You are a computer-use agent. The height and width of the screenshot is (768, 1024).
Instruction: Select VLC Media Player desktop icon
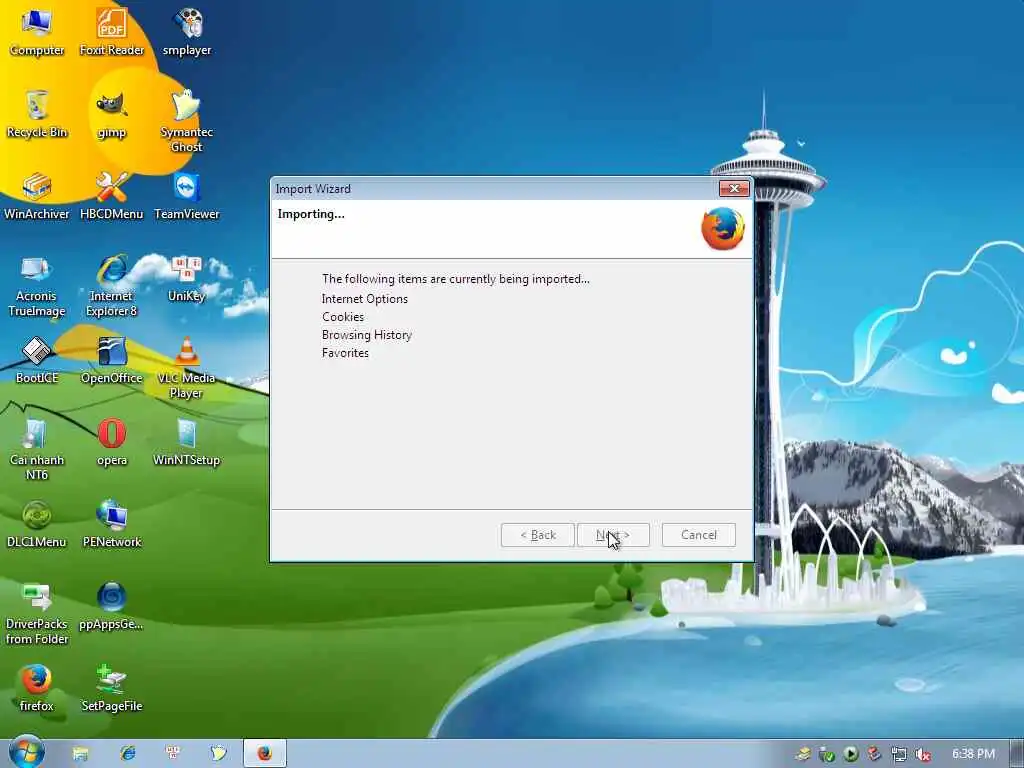[x=187, y=368]
